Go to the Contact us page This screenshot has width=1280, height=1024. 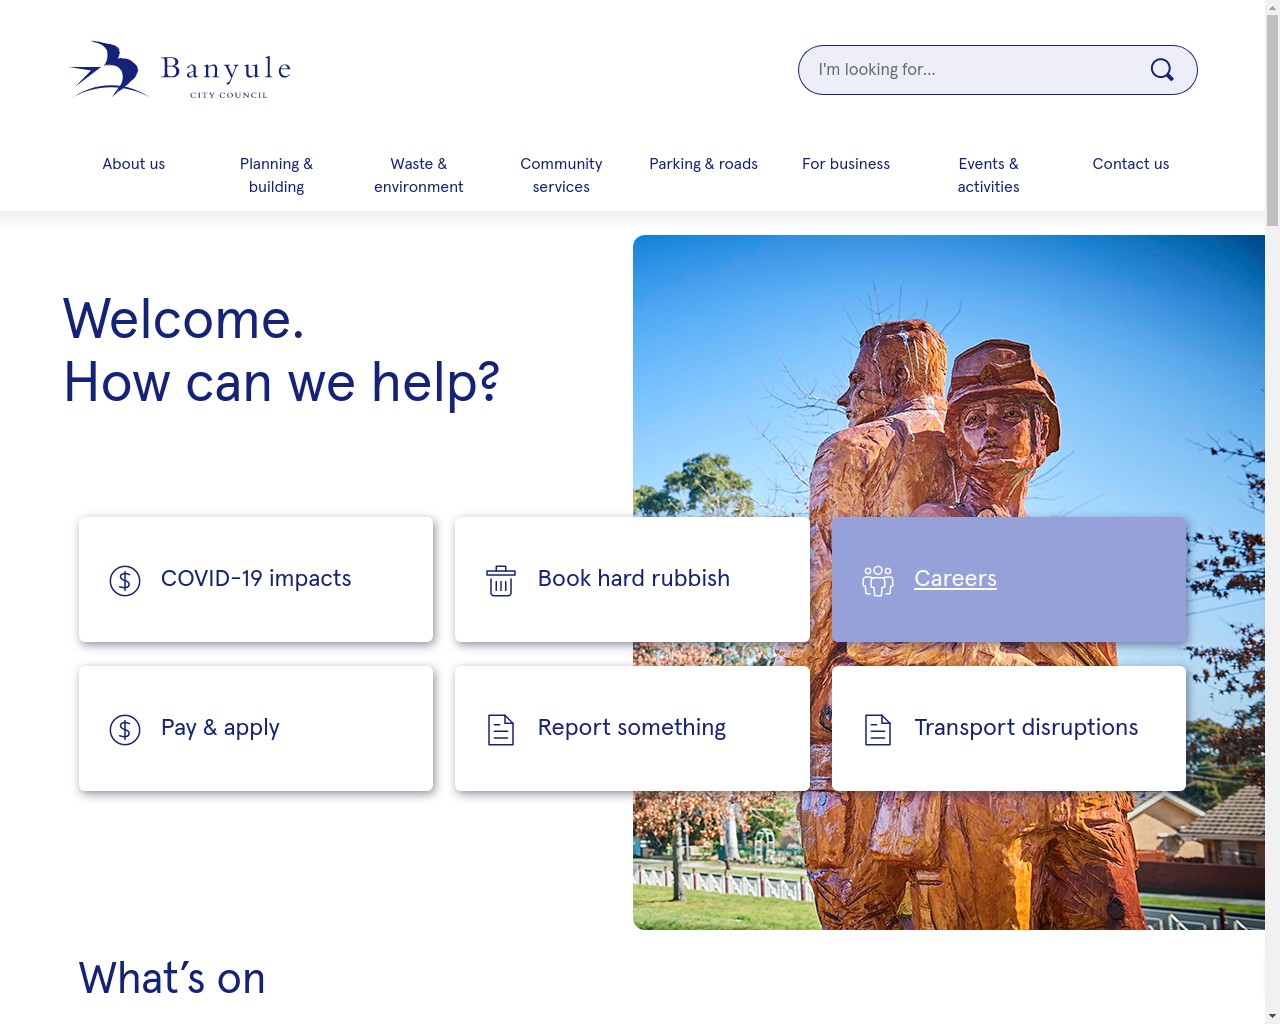pos(1131,164)
